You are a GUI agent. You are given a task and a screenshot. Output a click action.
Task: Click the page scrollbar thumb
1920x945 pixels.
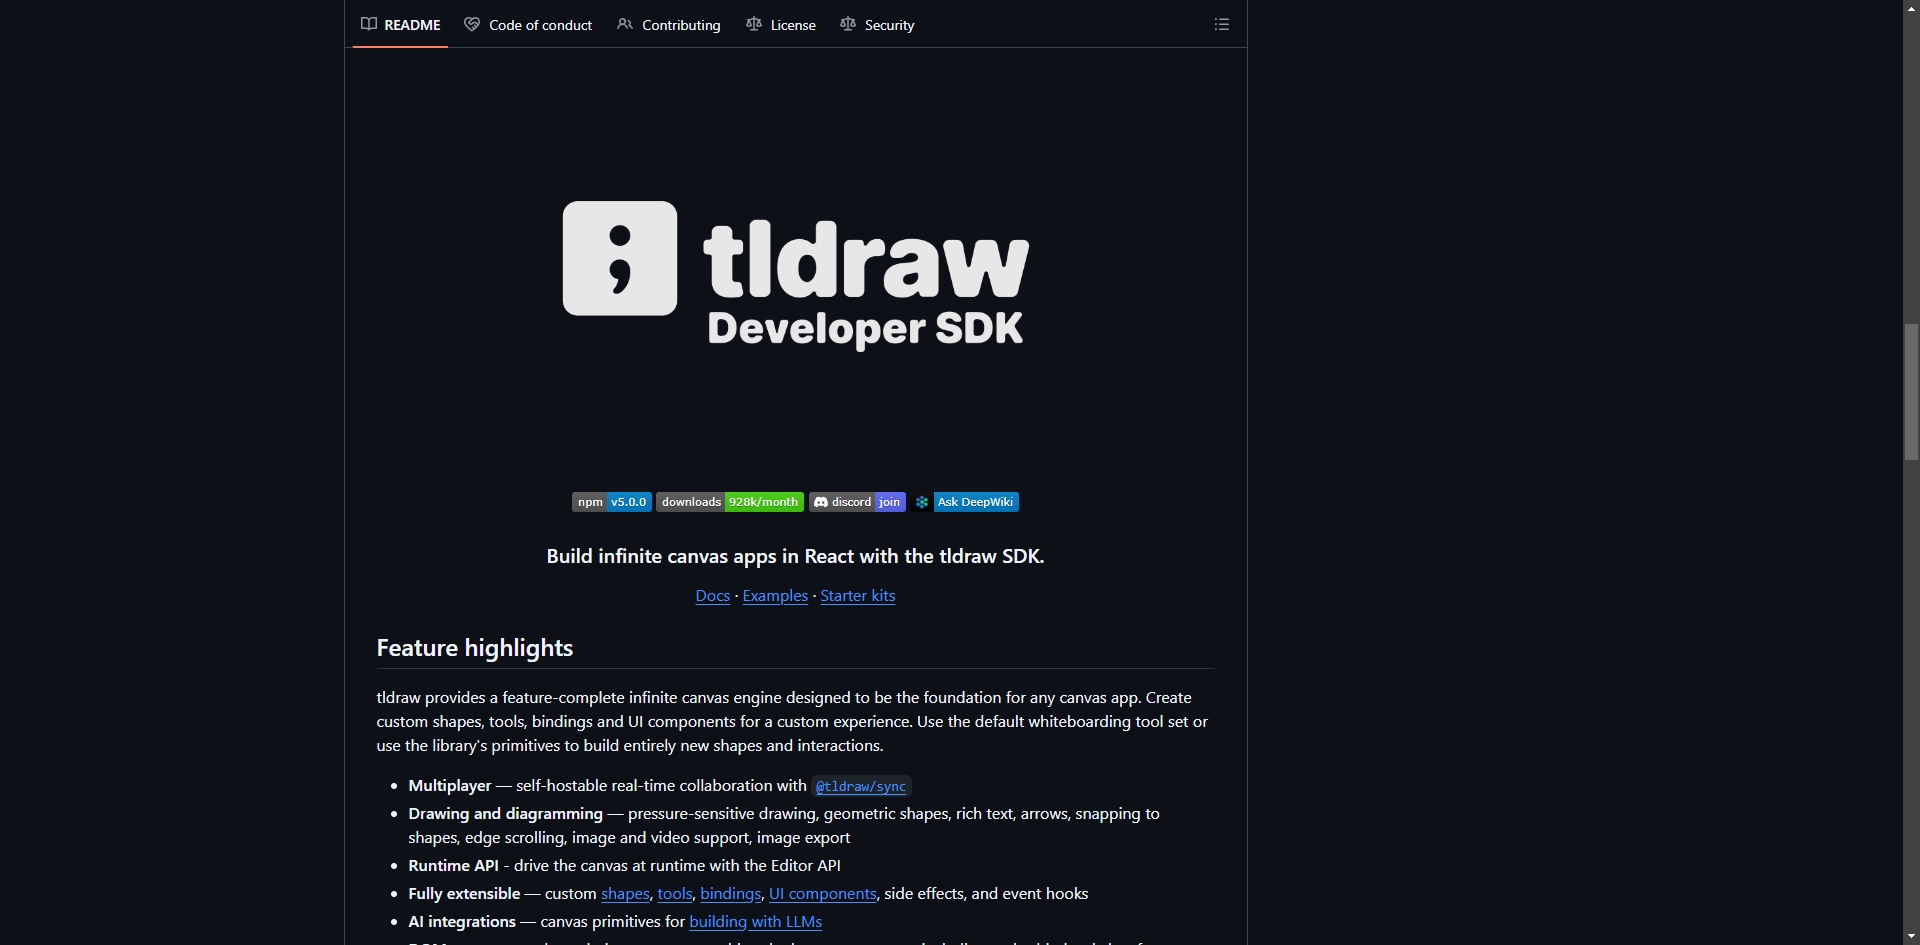pos(1911,391)
